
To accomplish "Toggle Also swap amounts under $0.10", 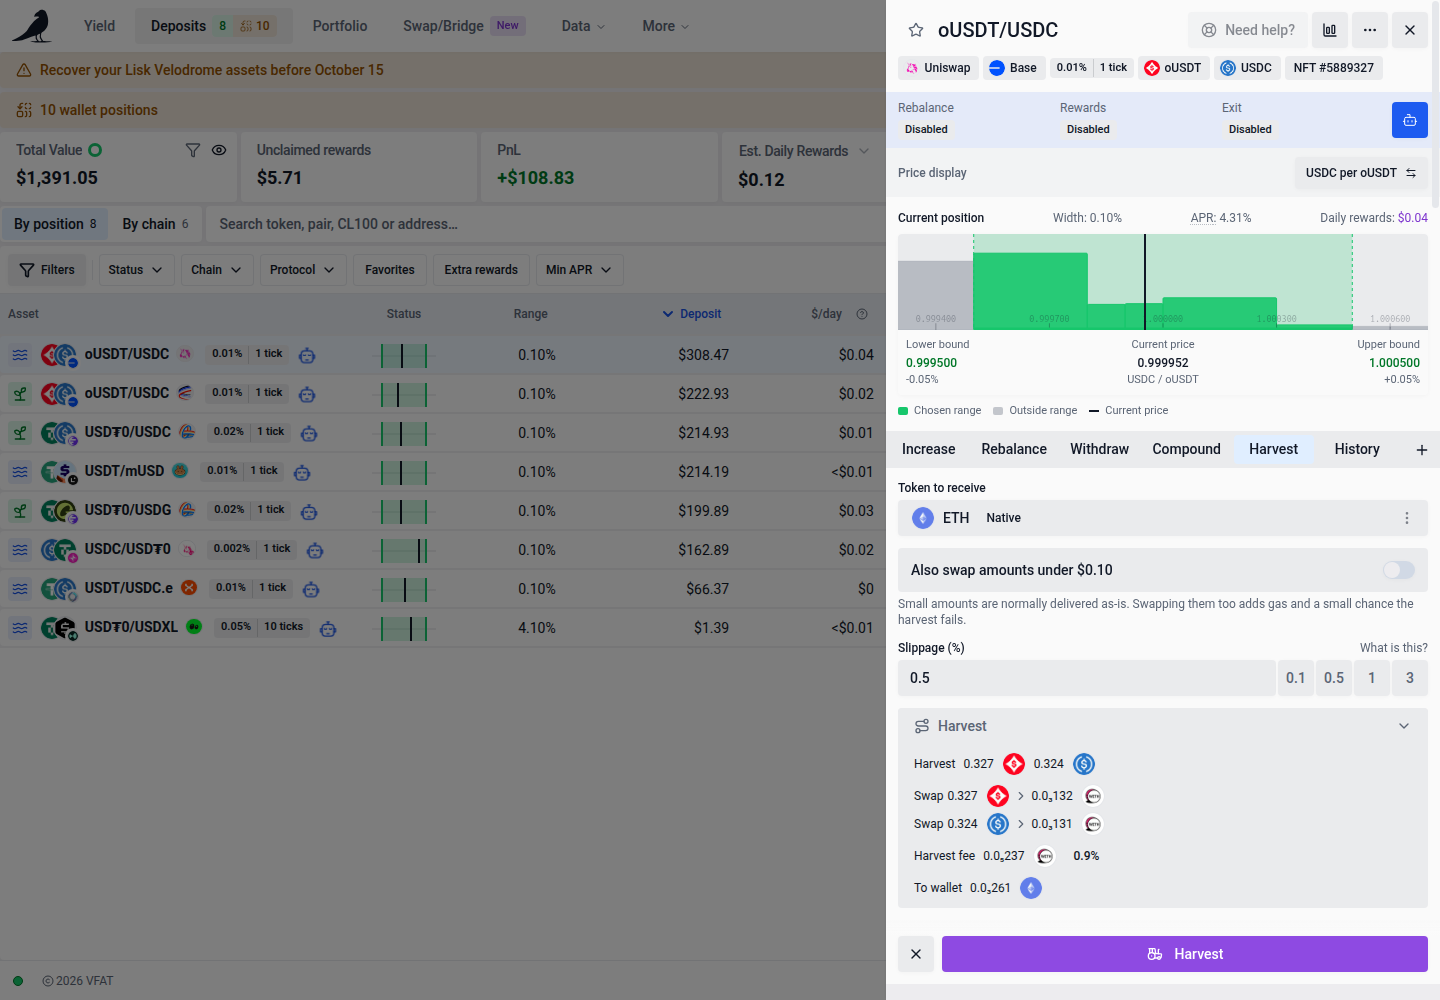I will (x=1399, y=570).
